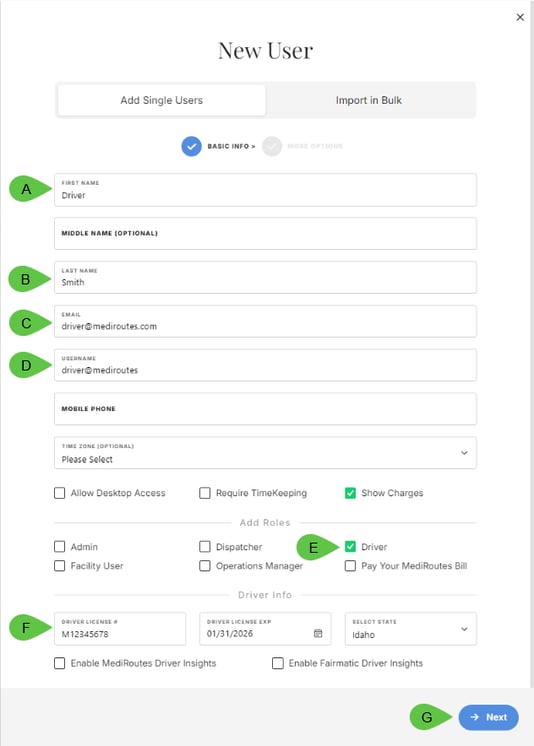The image size is (534, 746).
Task: Tick the Dispatcher role checkbox
Action: click(x=205, y=547)
